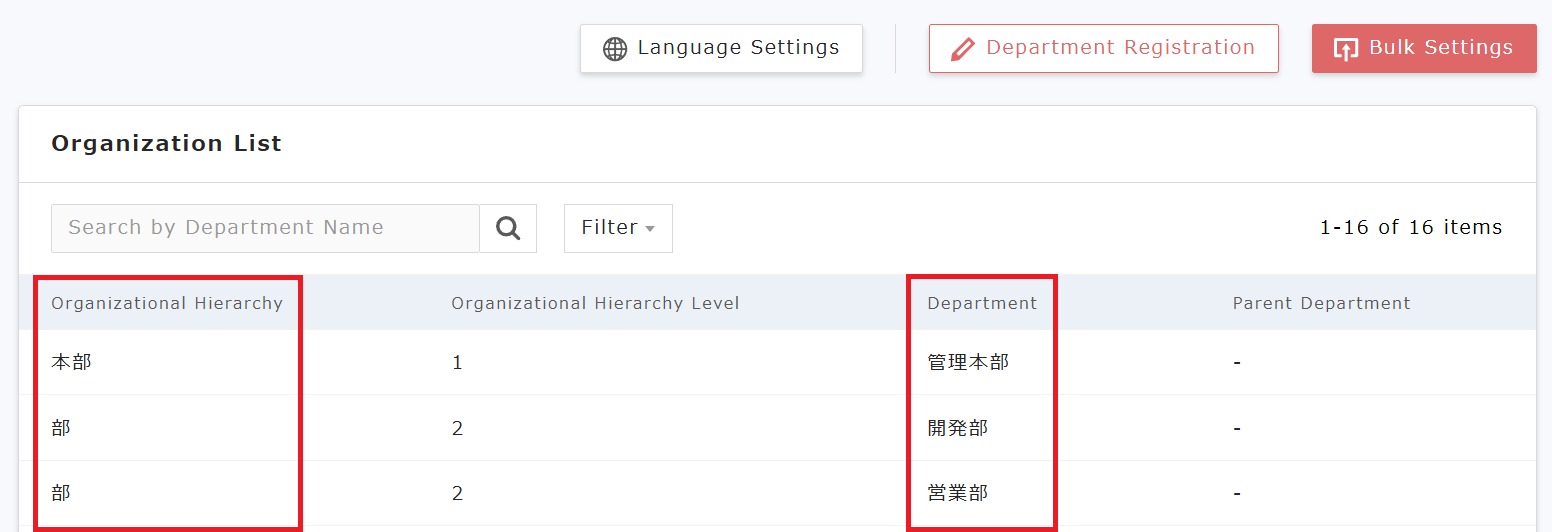The height and width of the screenshot is (532, 1552).
Task: Click the magnifying glass search icon
Action: click(x=508, y=228)
